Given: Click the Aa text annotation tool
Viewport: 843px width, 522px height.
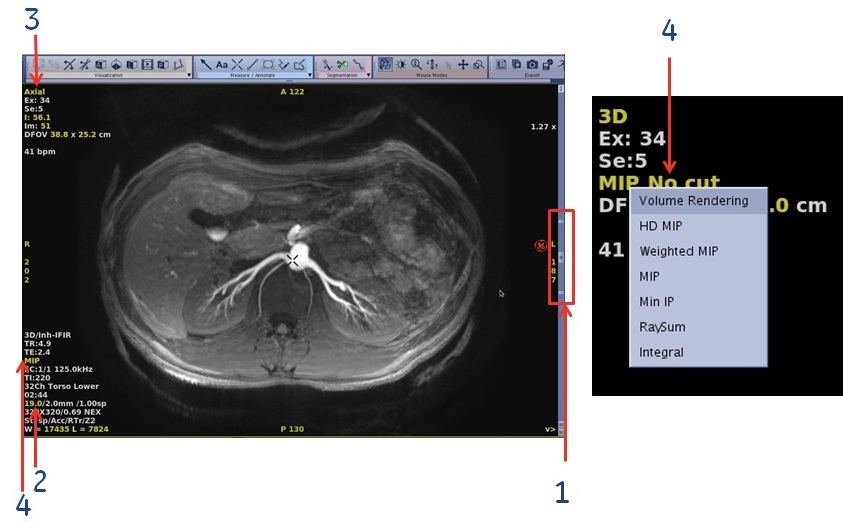Looking at the screenshot, I should click(221, 64).
